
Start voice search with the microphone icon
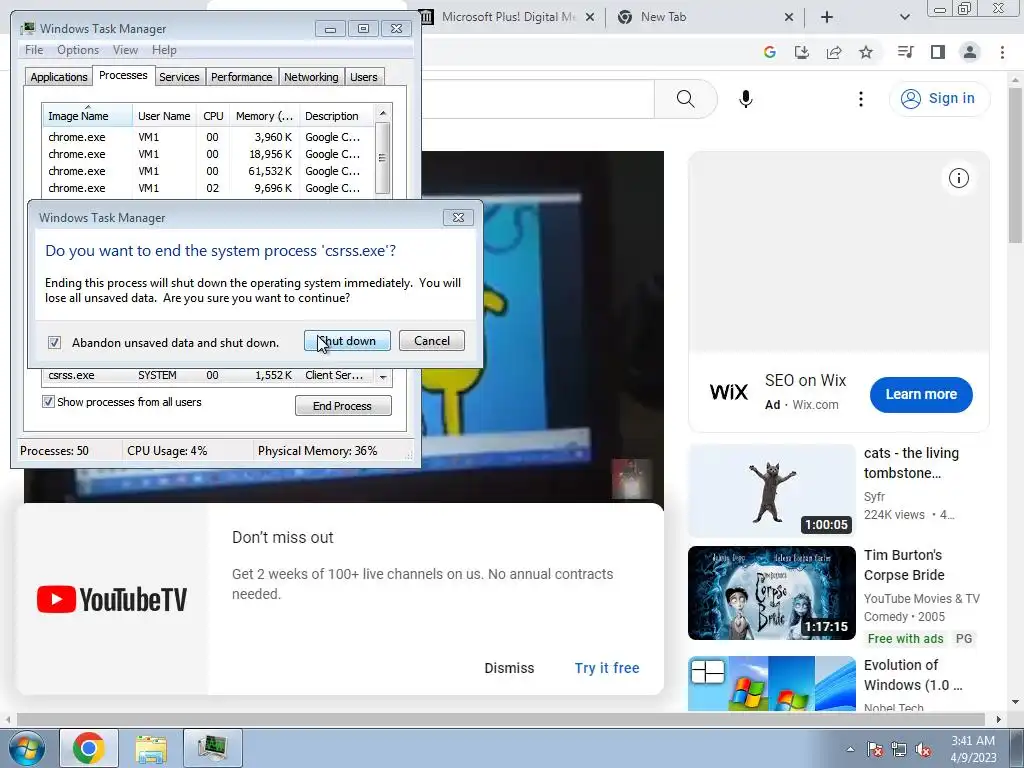(x=746, y=99)
